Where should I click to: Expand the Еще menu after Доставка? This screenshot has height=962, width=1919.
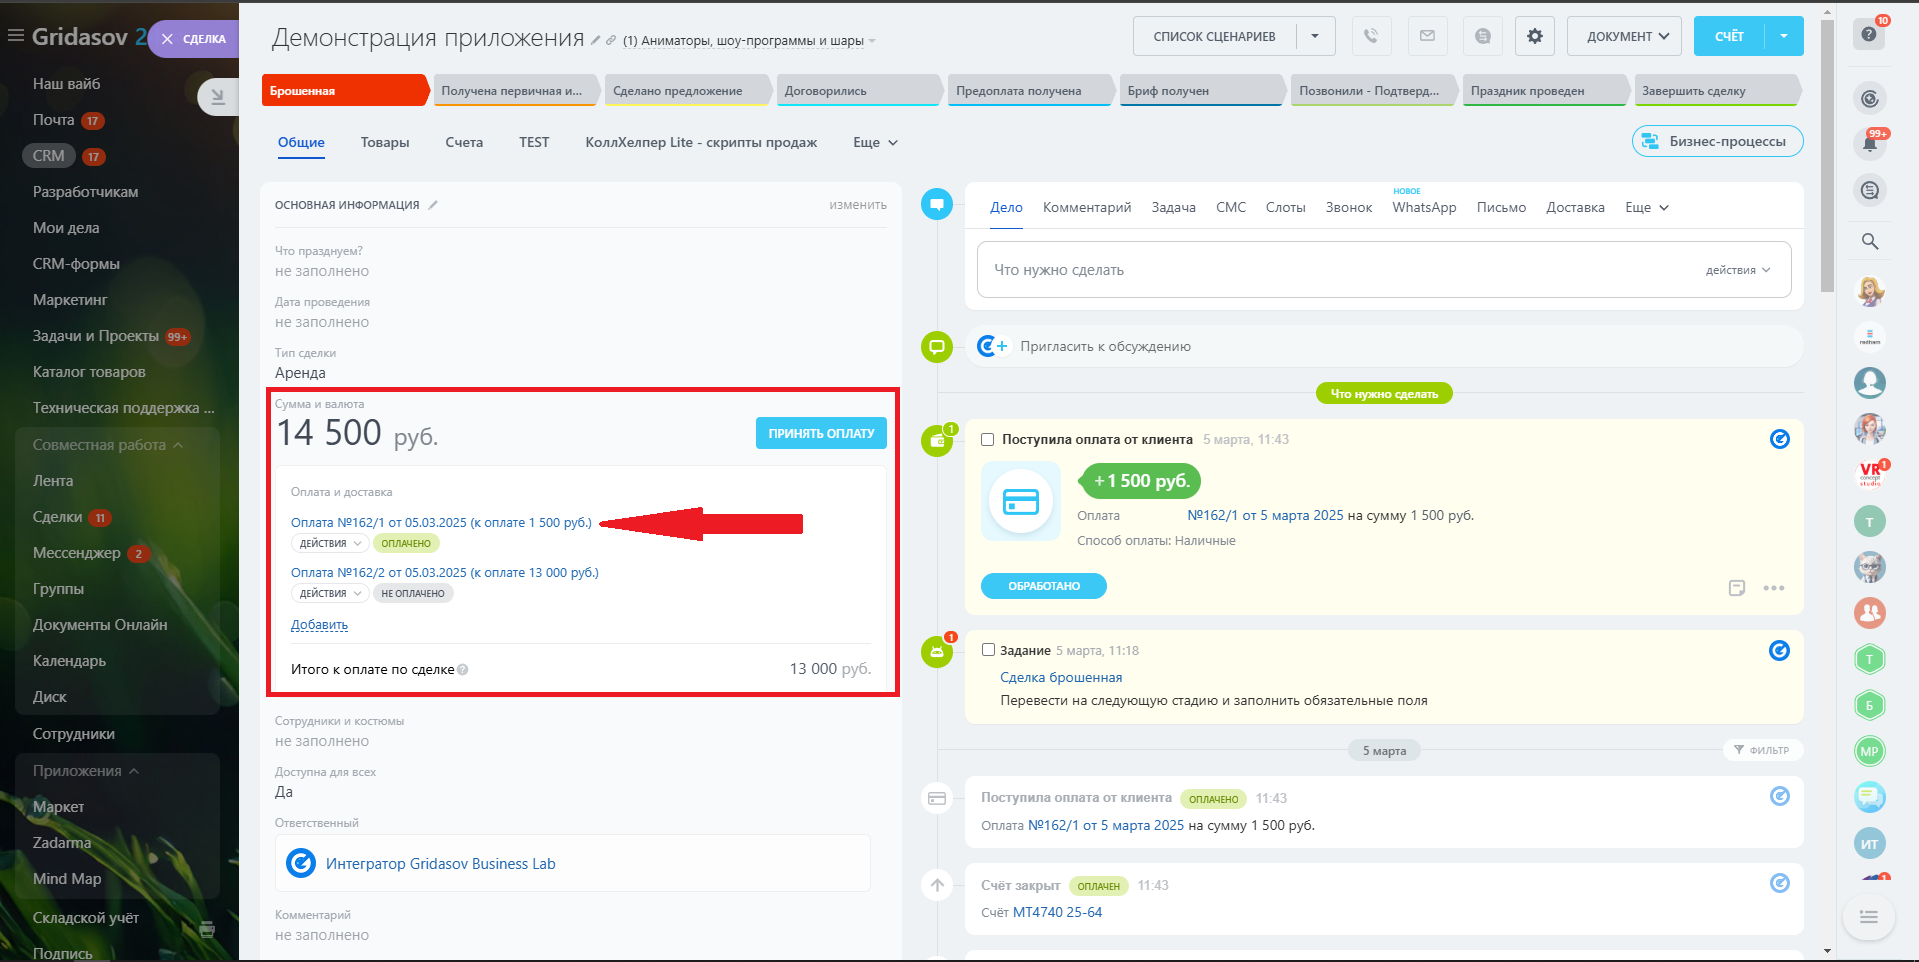[1647, 208]
